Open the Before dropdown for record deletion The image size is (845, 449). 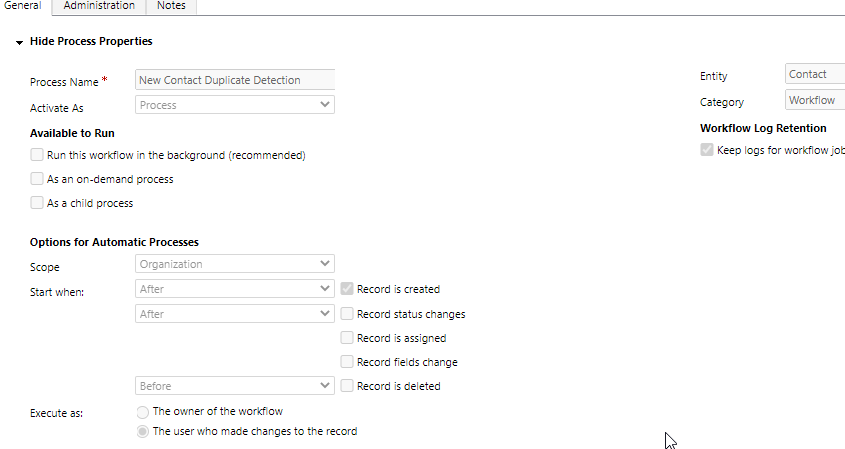click(x=234, y=385)
